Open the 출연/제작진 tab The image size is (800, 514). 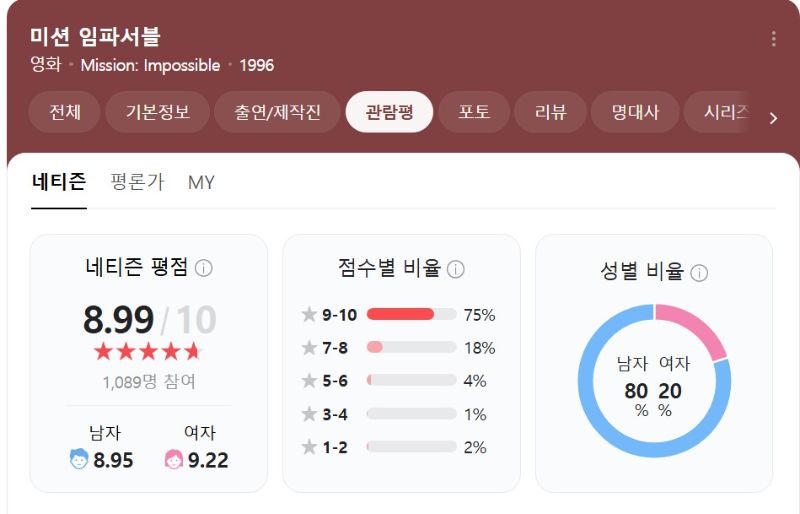(277, 112)
